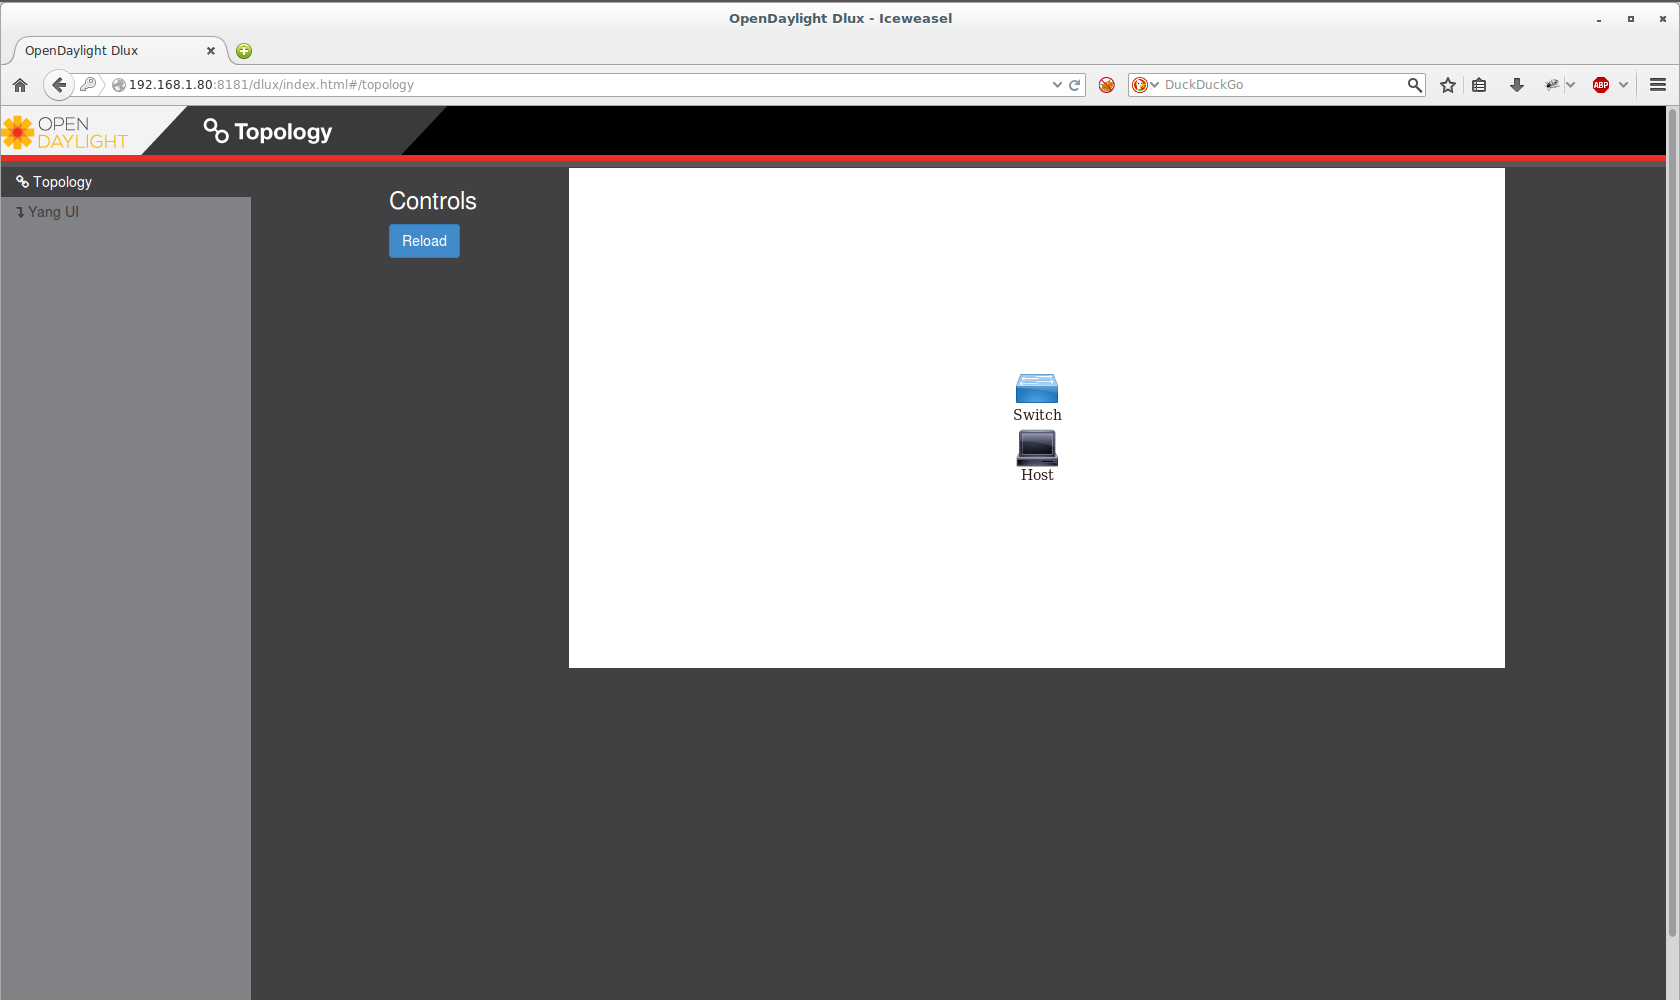Open the browser hamburger menu

click(1657, 85)
